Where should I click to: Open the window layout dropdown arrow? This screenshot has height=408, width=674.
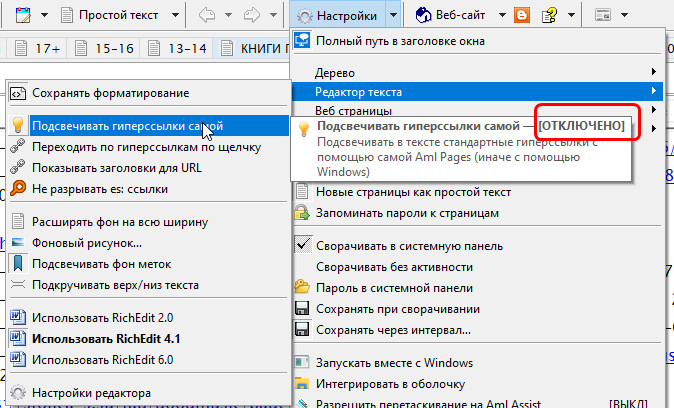pyautogui.click(x=625, y=15)
